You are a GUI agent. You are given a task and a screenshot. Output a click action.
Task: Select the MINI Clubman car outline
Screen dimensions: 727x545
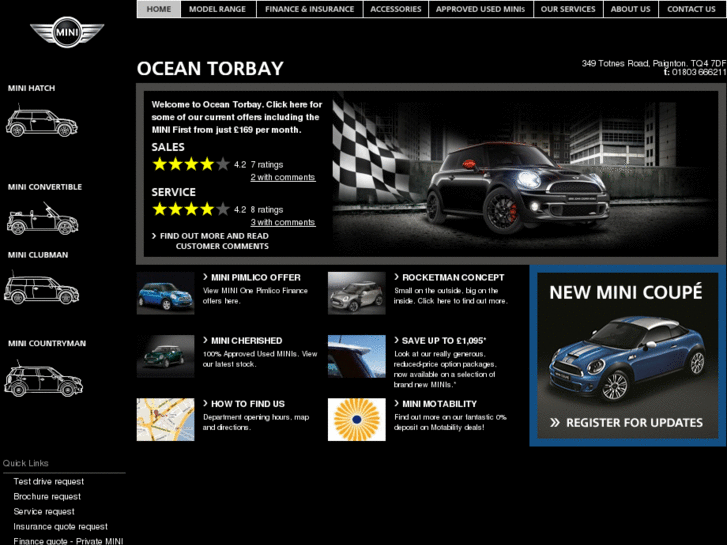tap(41, 289)
